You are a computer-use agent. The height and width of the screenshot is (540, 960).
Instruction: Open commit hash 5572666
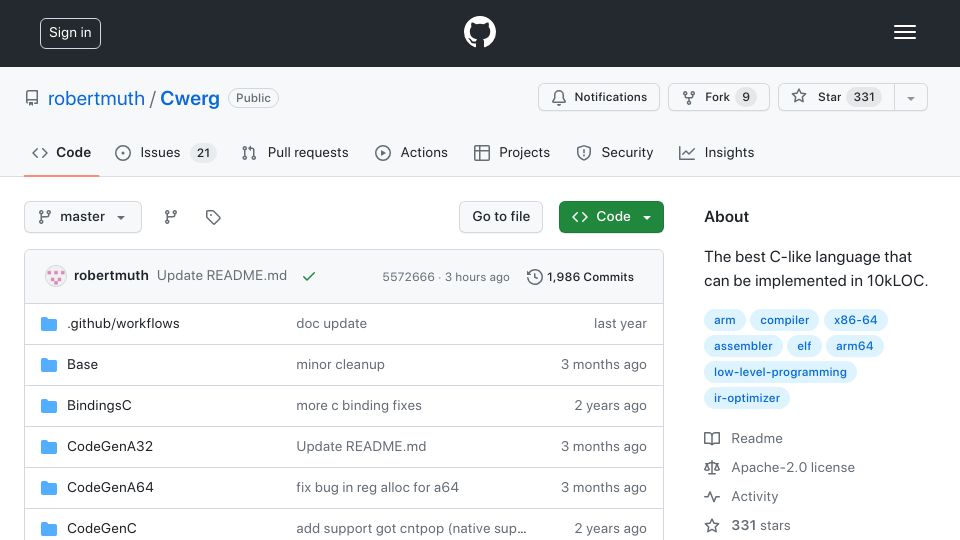(x=408, y=277)
